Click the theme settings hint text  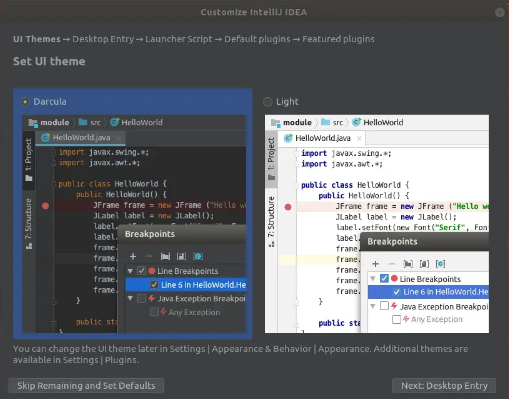coord(240,354)
